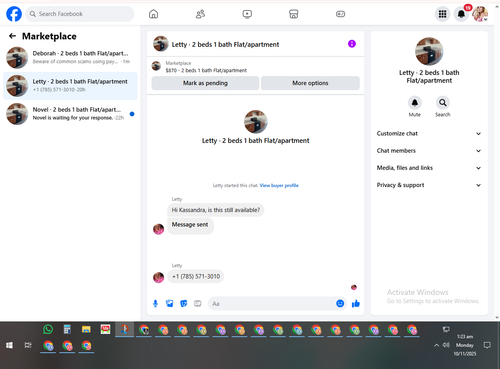The height and width of the screenshot is (369, 500).
Task: Expand Privacy & support section
Action: [429, 185]
